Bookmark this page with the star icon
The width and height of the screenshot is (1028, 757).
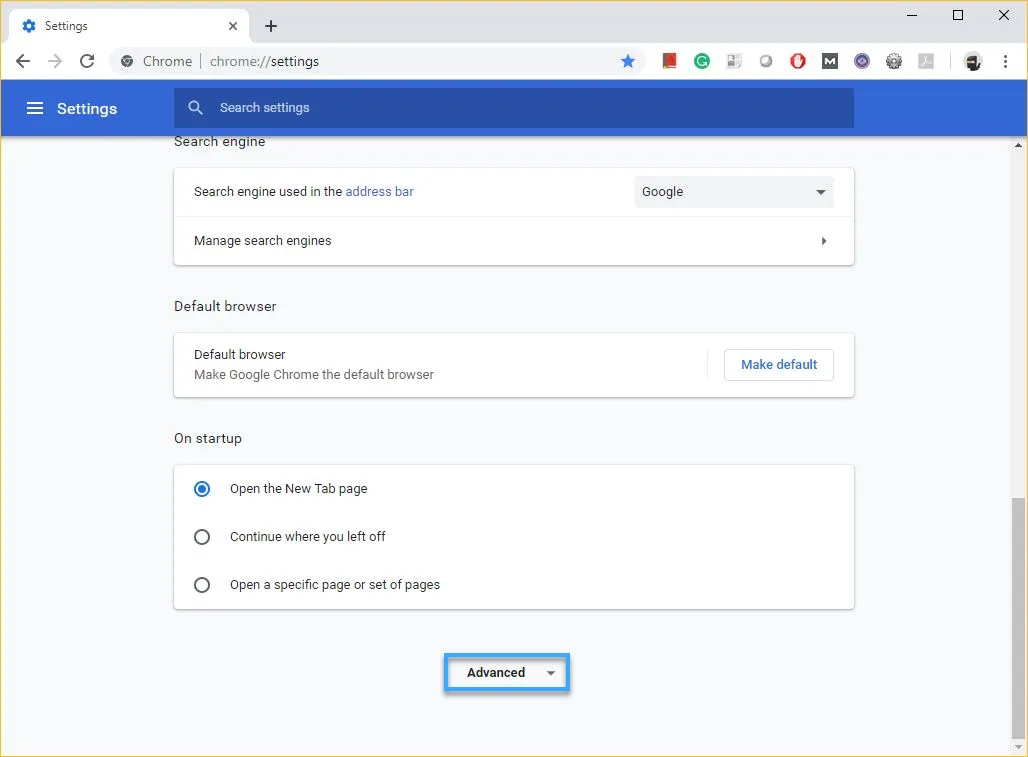click(x=628, y=61)
